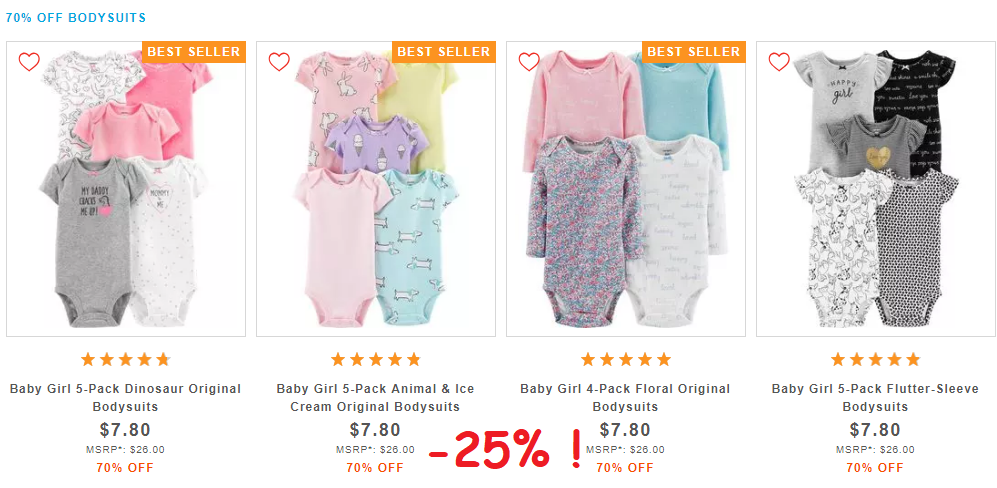The height and width of the screenshot is (488, 997).
Task: Click the Best Seller badge on Dinosaur bodysuits
Action: click(x=194, y=52)
